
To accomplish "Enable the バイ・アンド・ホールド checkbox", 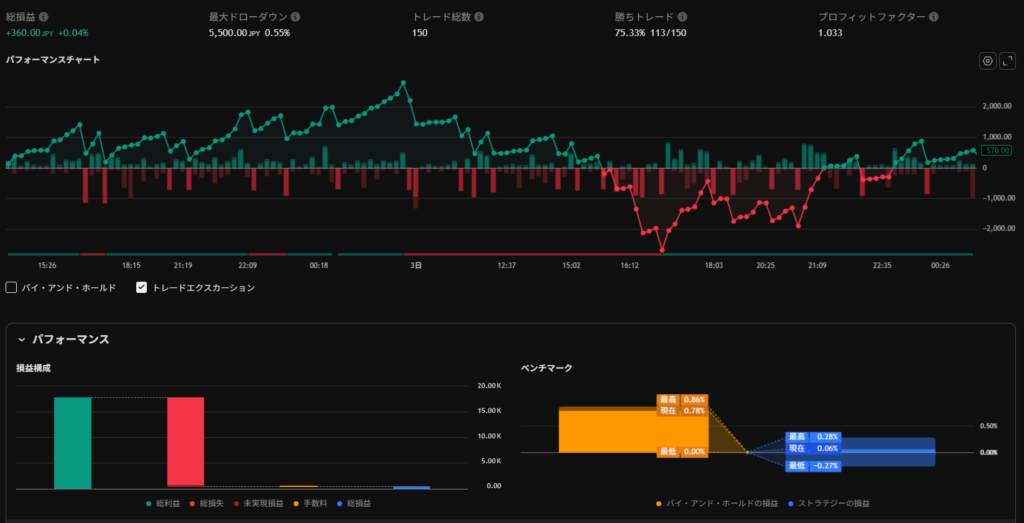I will (x=11, y=287).
